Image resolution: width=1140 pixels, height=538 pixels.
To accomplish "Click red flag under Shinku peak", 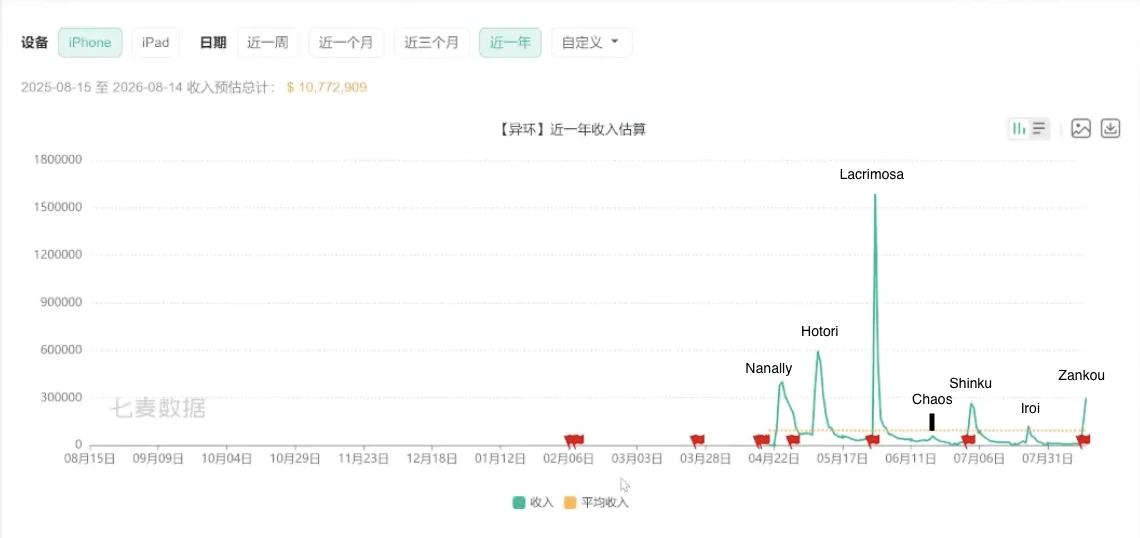I will pos(968,440).
